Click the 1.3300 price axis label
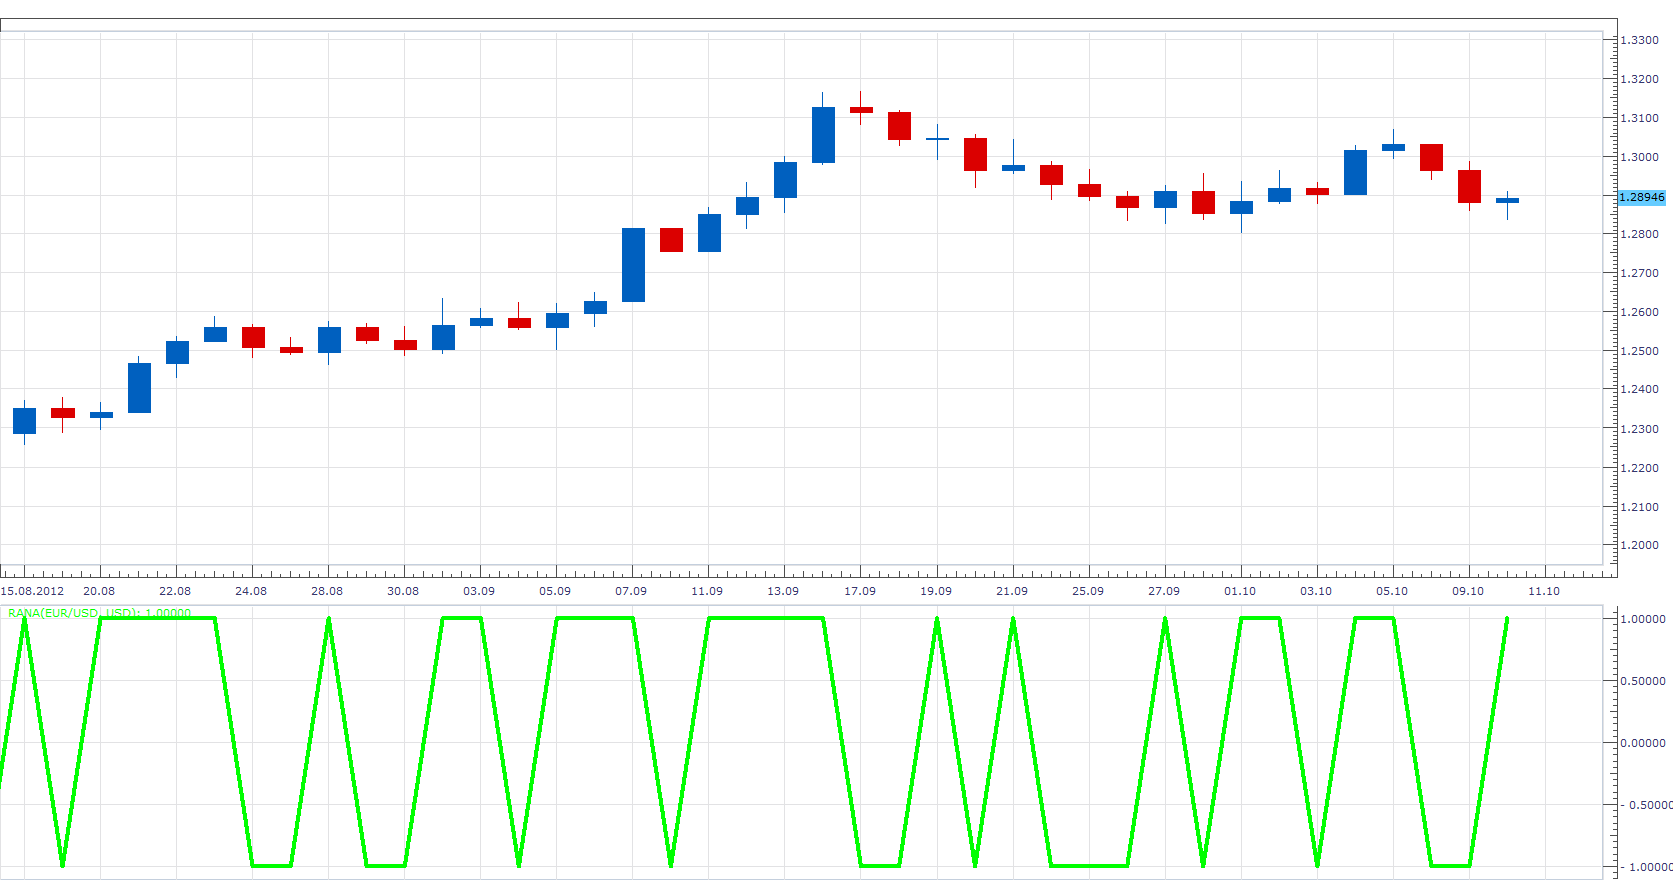The image size is (1674, 880). pos(1640,40)
